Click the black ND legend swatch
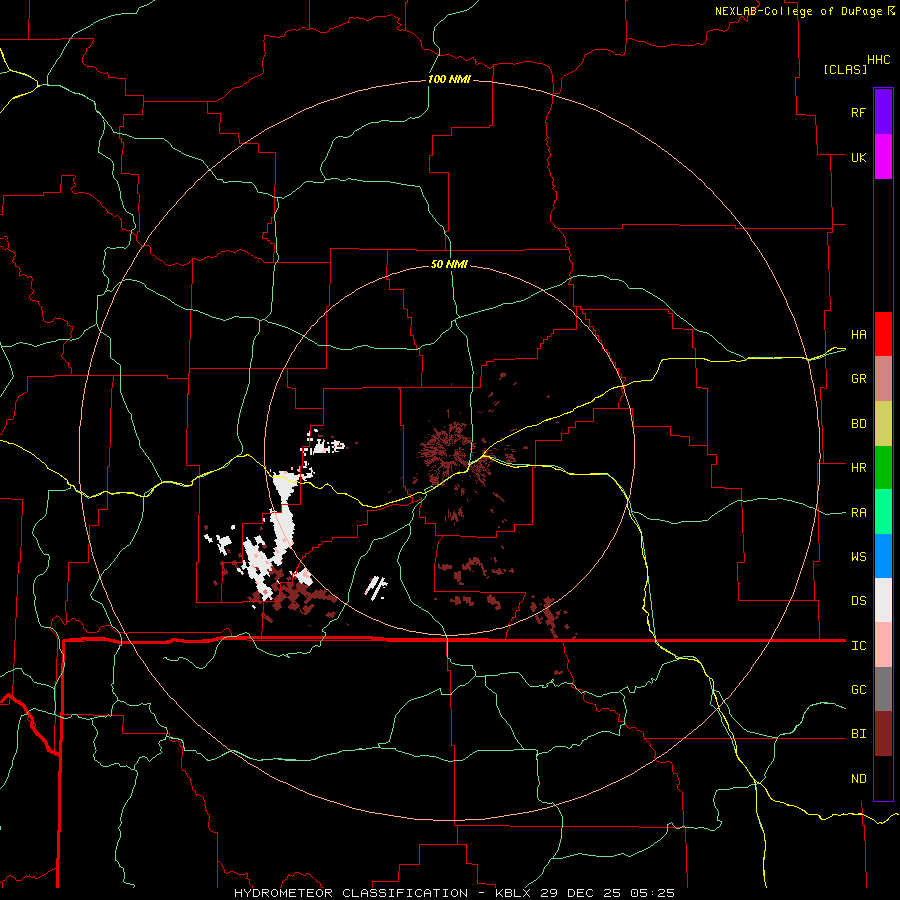This screenshot has width=900, height=900. [x=883, y=778]
